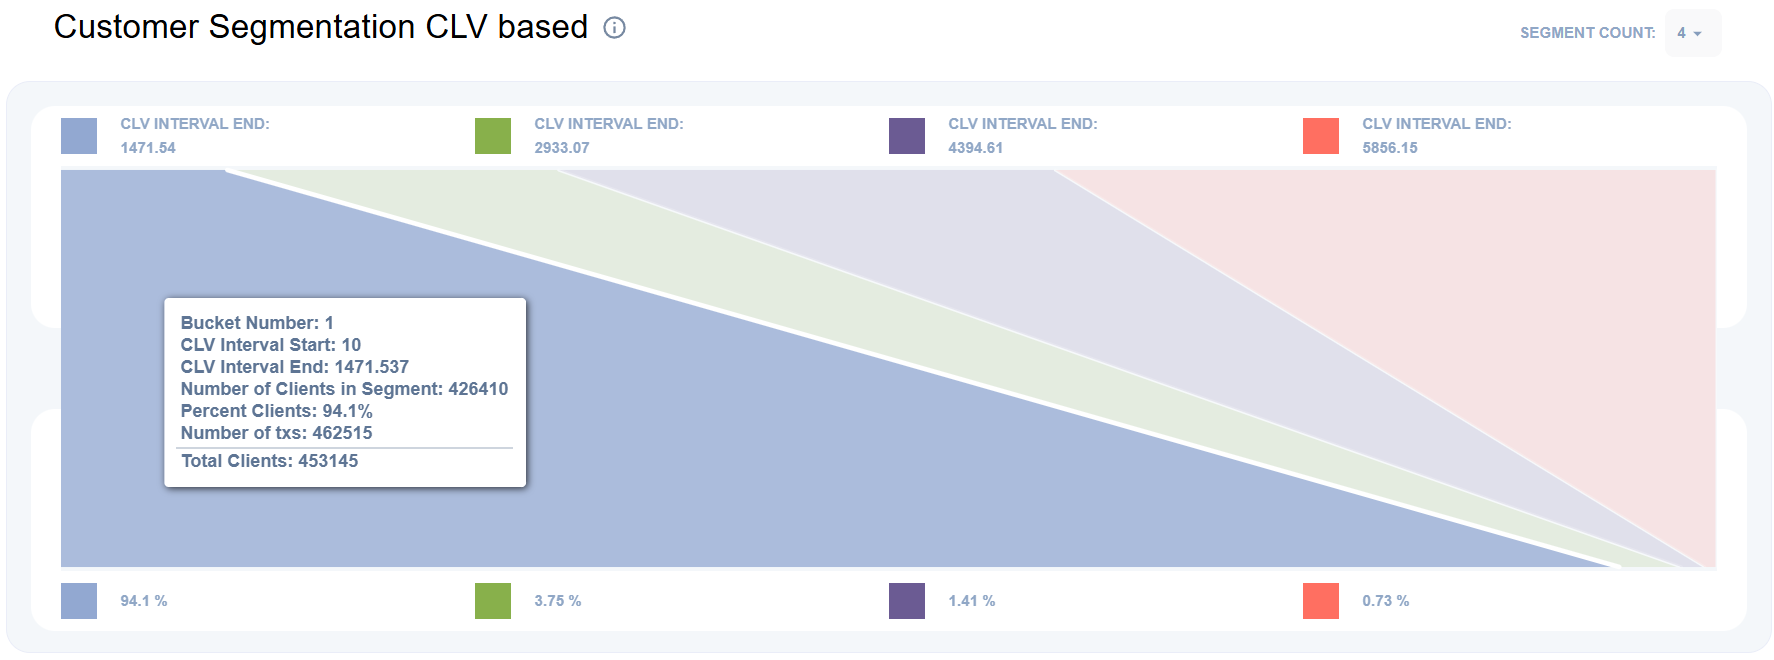
Task: Click the Customer Segmentation CLV based title
Action: pos(321,27)
